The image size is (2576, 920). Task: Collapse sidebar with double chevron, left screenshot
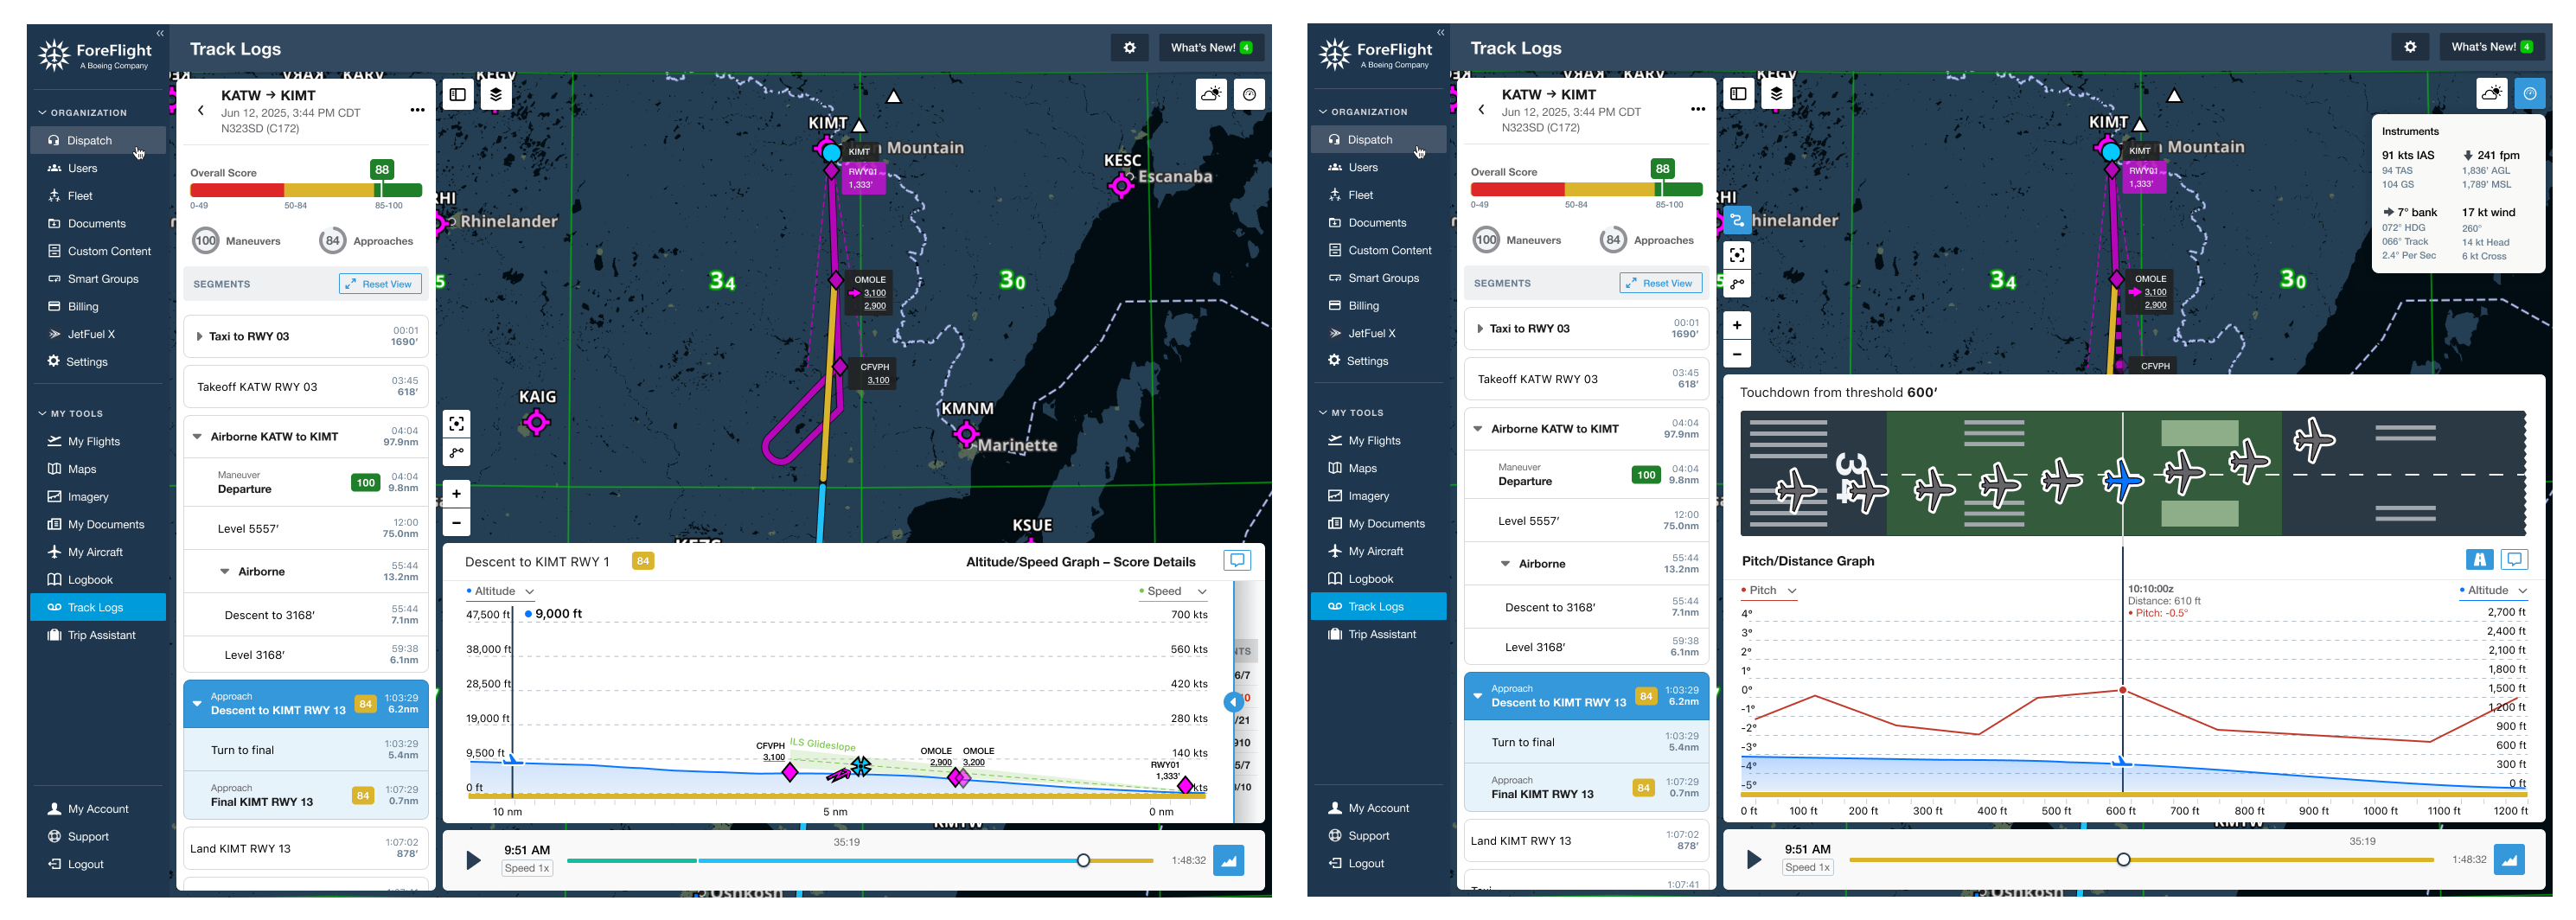[160, 34]
